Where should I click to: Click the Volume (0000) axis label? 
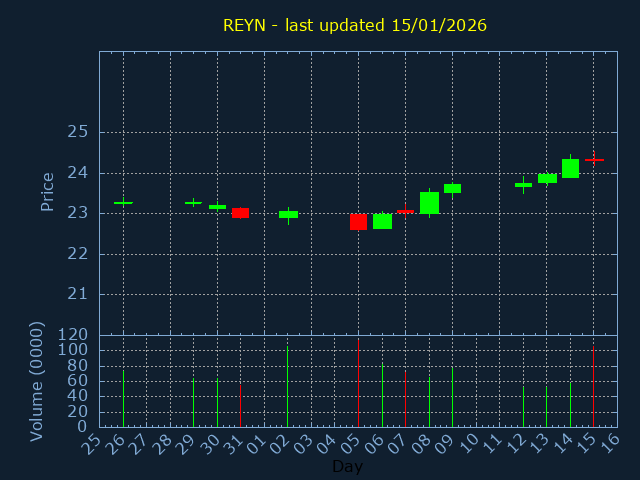tap(37, 381)
